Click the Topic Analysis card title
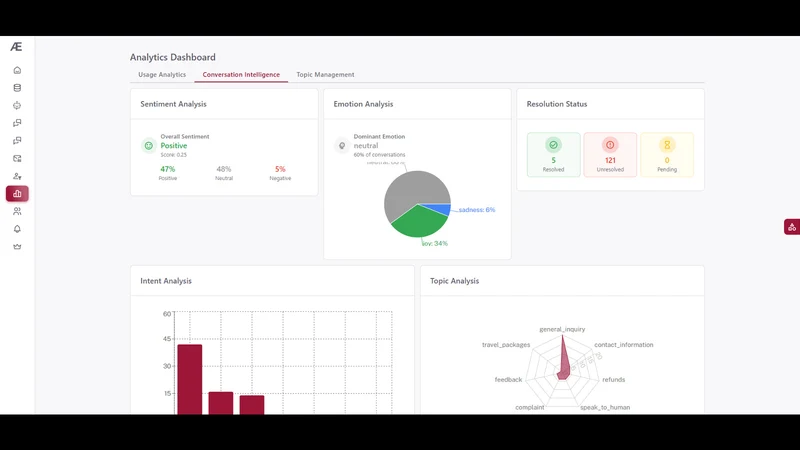The image size is (800, 450). [454, 281]
